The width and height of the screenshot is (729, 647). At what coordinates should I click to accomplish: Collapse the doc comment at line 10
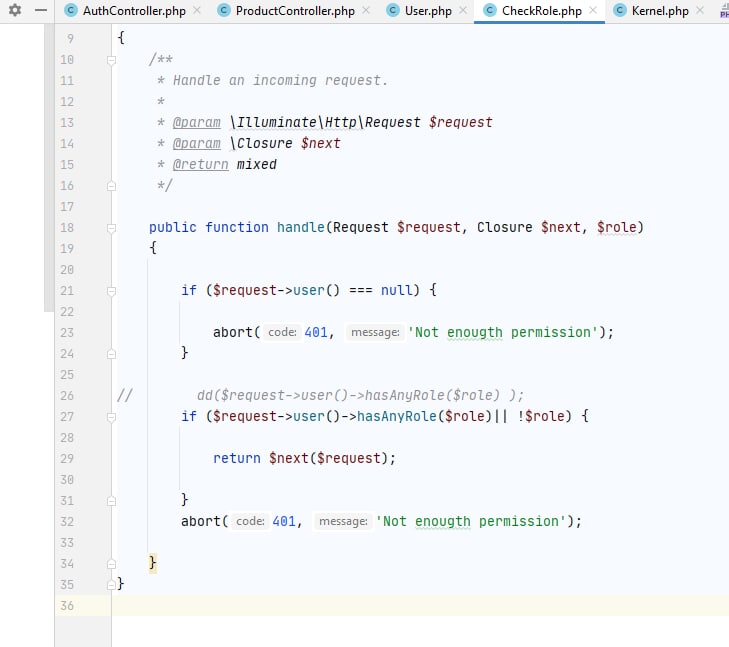point(111,60)
